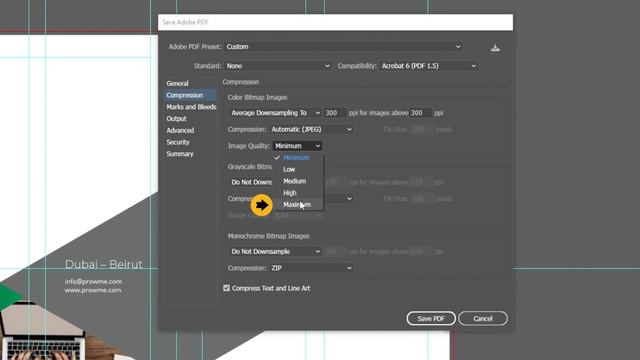The image size is (640, 360).
Task: Select the Output category
Action: 176,119
